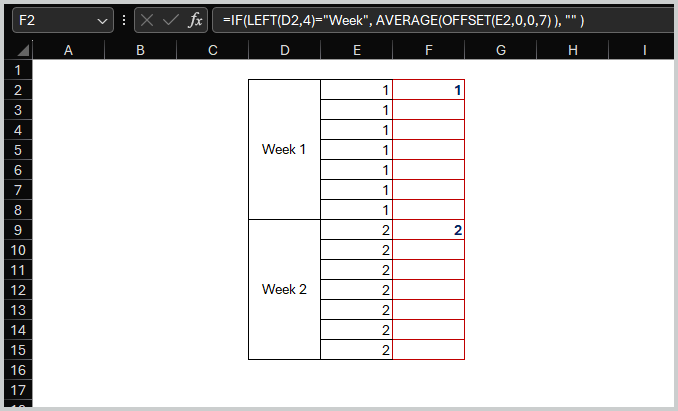This screenshot has width=678, height=411.
Task: Click the merged cell labeled Week 2
Action: [x=285, y=290]
